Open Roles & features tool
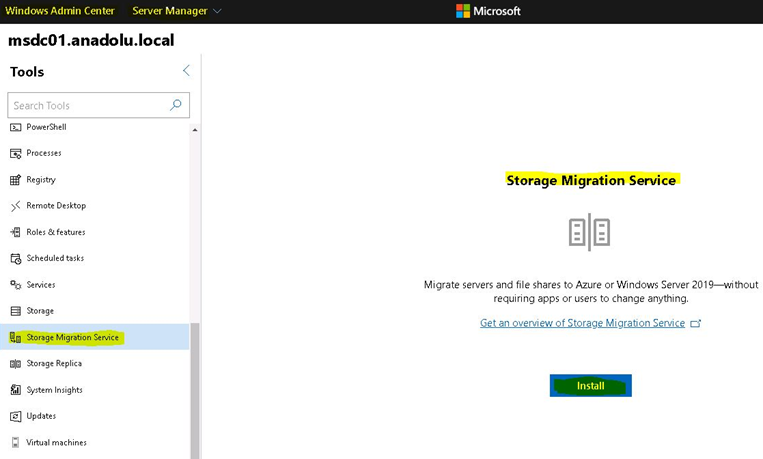 pyautogui.click(x=56, y=232)
